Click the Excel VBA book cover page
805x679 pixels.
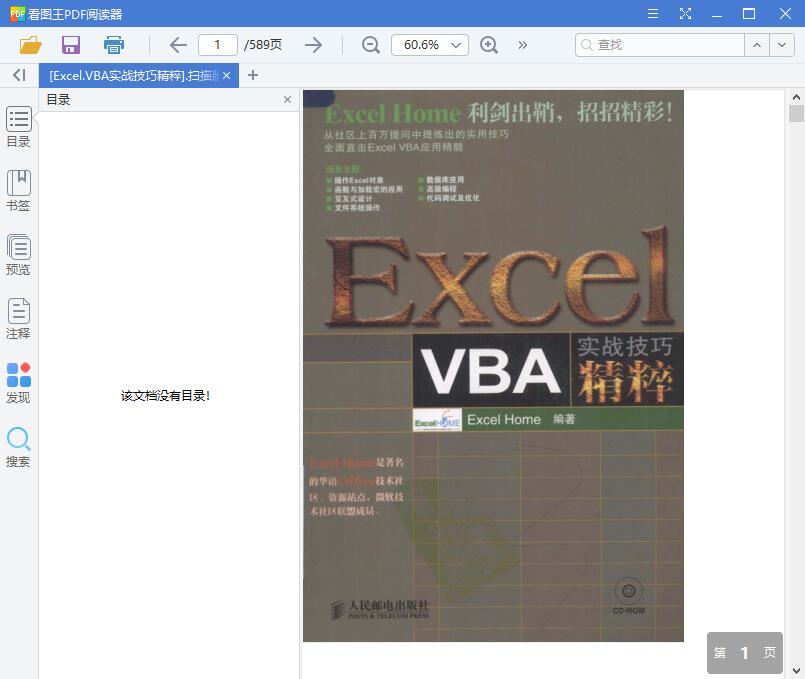coord(493,366)
